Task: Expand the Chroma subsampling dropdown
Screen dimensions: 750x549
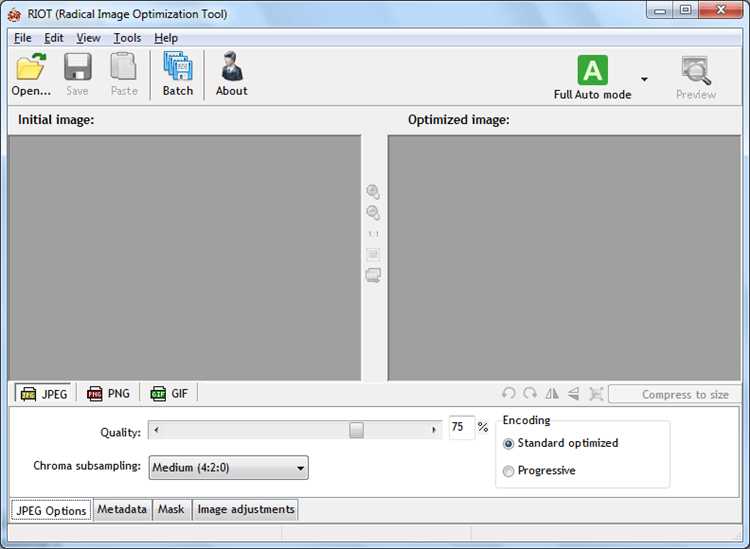Action: tap(301, 468)
